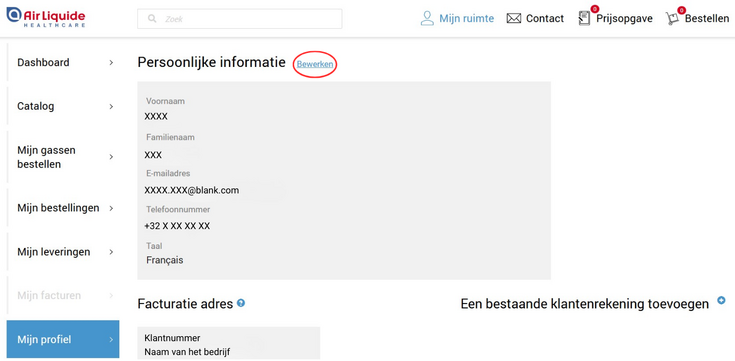Viewport: 735px width, 361px height.
Task: Click the Zoek search field
Action: tap(240, 19)
